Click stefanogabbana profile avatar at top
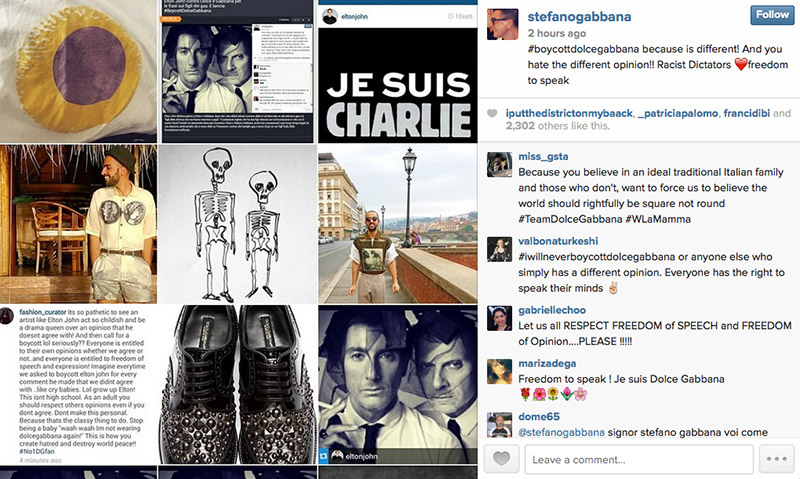Viewport: 800px width, 479px height. click(503, 24)
